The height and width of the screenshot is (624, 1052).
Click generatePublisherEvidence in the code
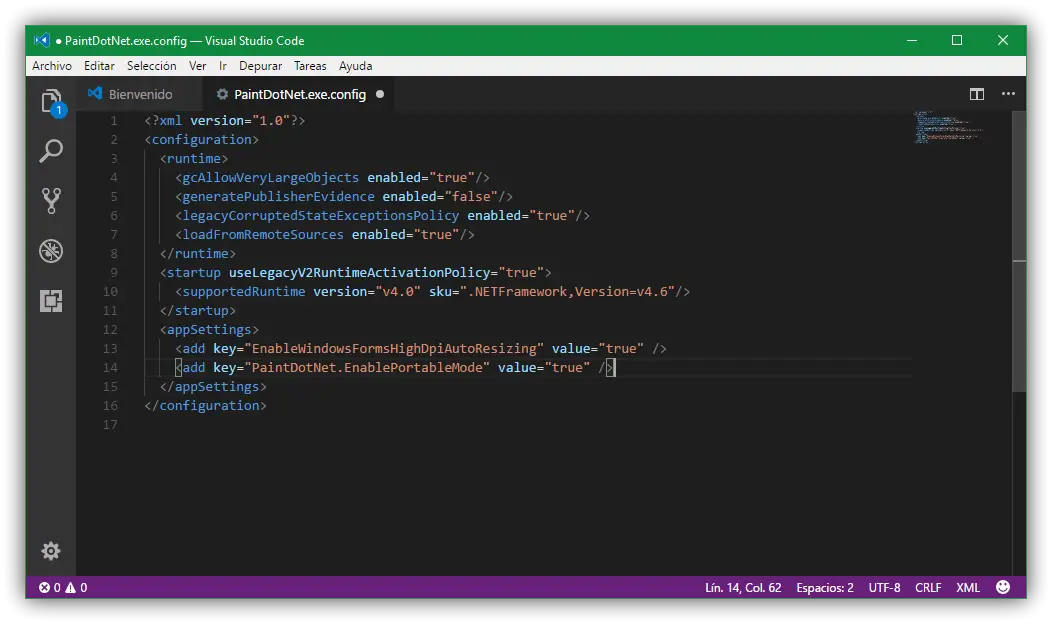(278, 197)
